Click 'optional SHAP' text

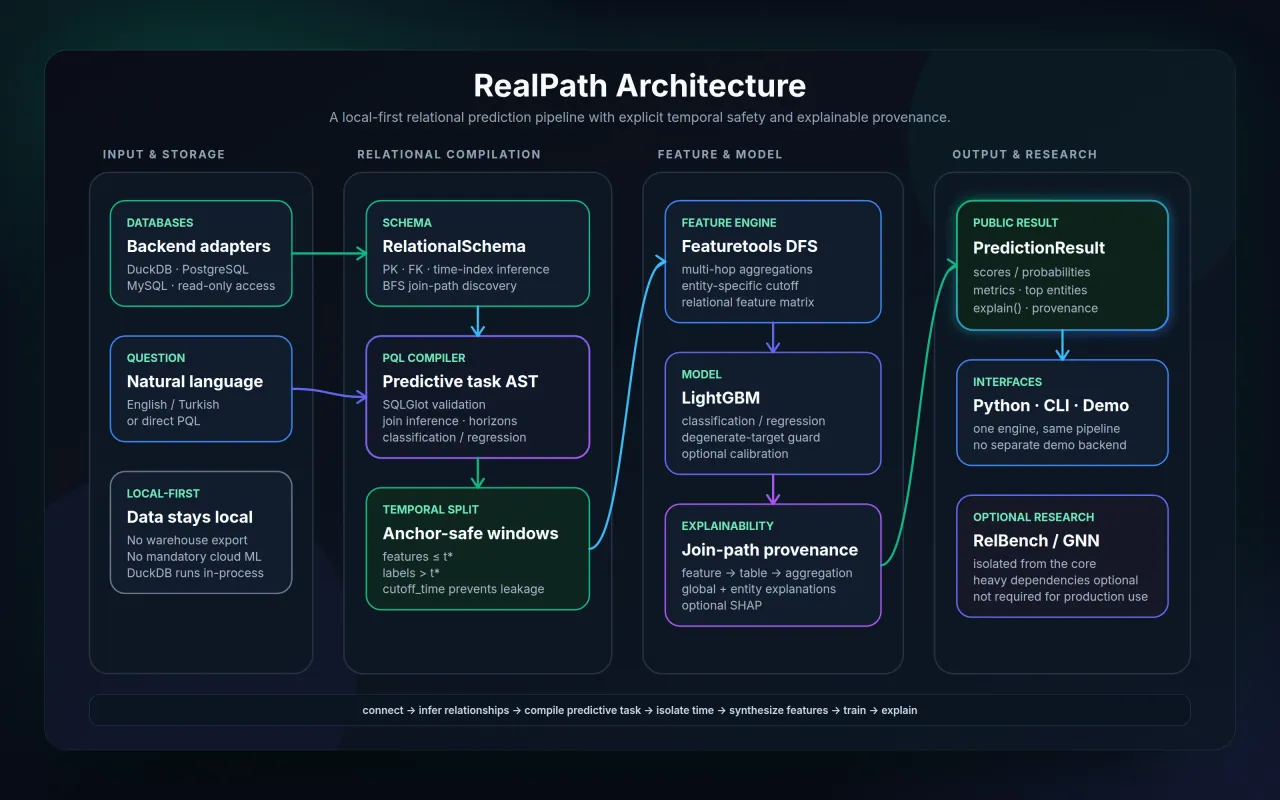pos(722,605)
